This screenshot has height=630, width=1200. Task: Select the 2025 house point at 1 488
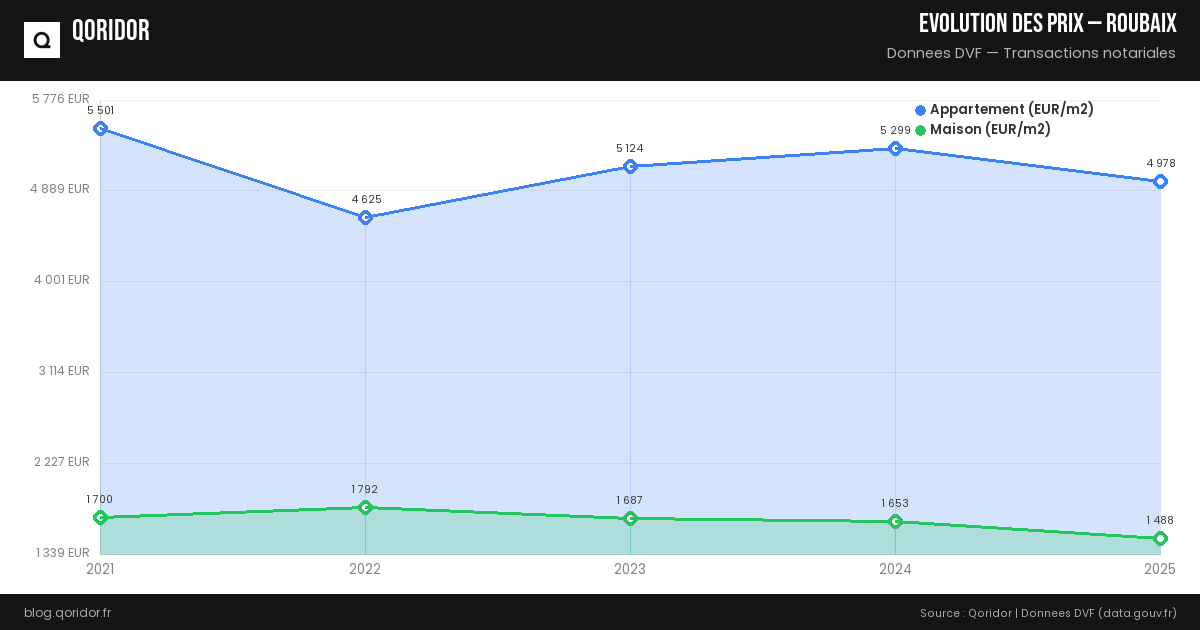point(1160,538)
